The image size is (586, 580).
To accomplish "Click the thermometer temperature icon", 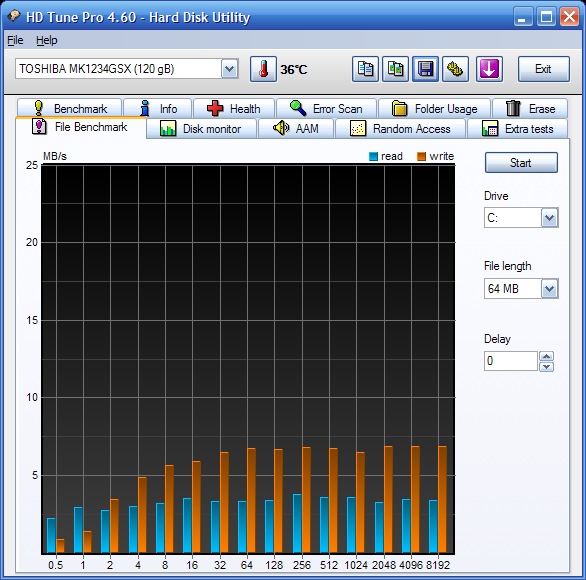I will (263, 69).
